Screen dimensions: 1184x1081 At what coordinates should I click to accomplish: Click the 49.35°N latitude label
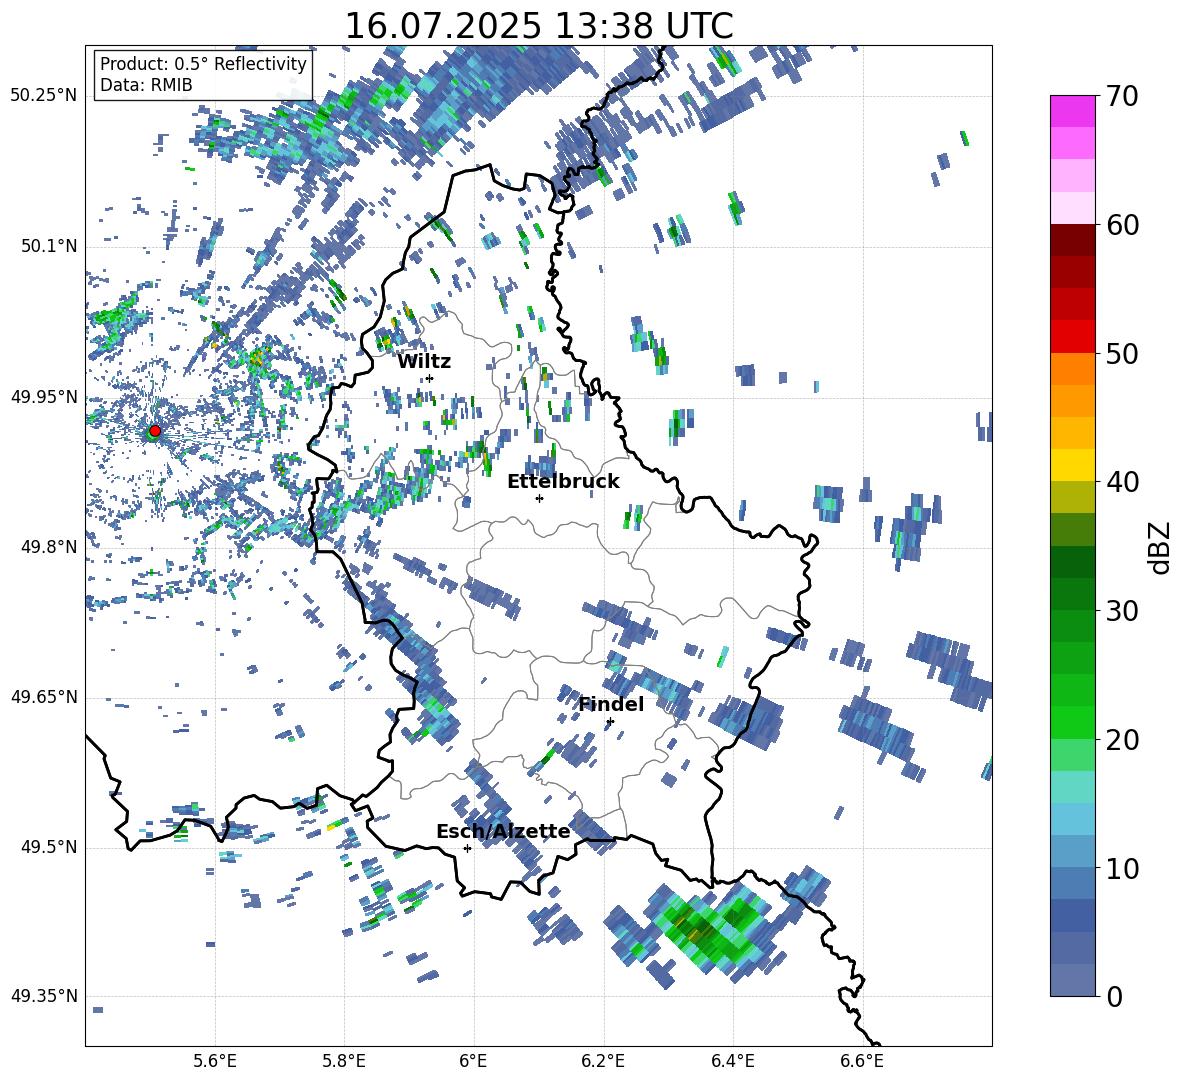[45, 996]
